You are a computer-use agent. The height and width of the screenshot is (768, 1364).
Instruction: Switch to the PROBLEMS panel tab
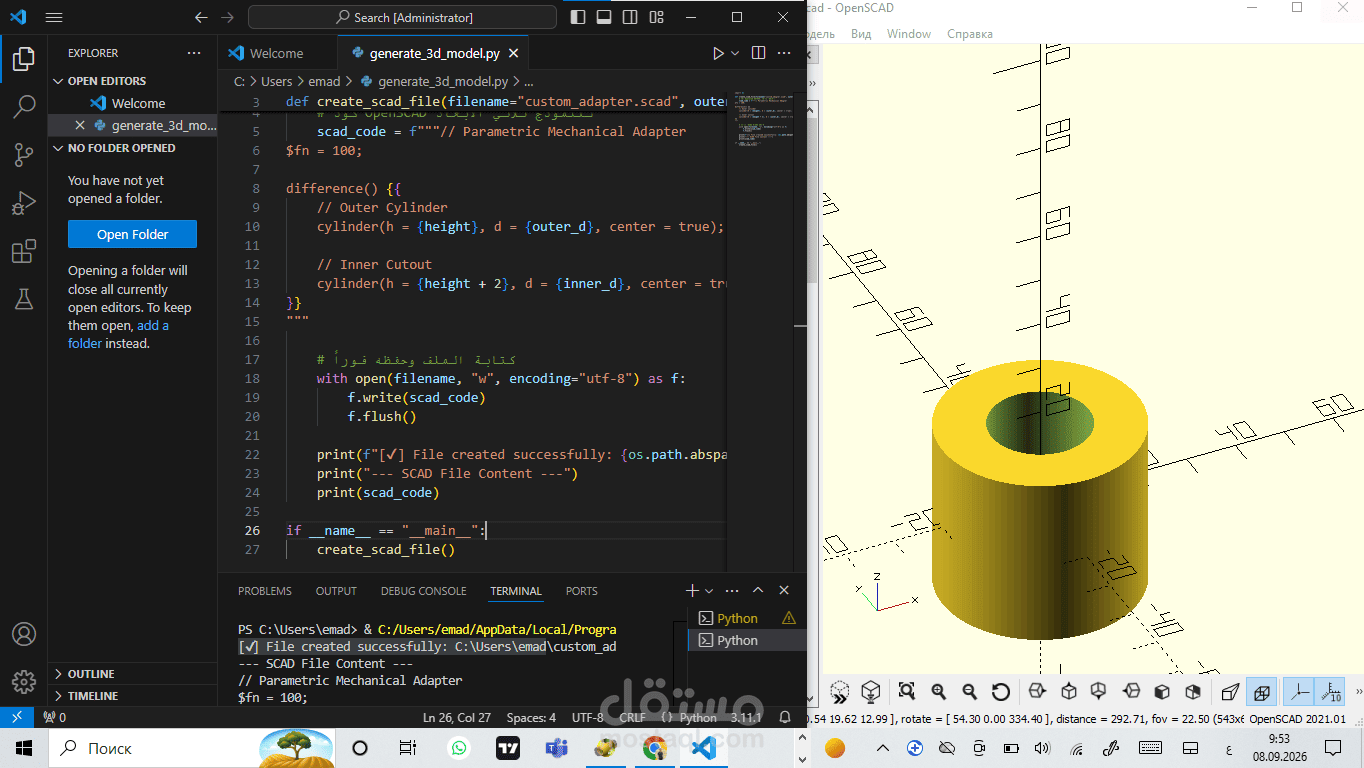265,591
